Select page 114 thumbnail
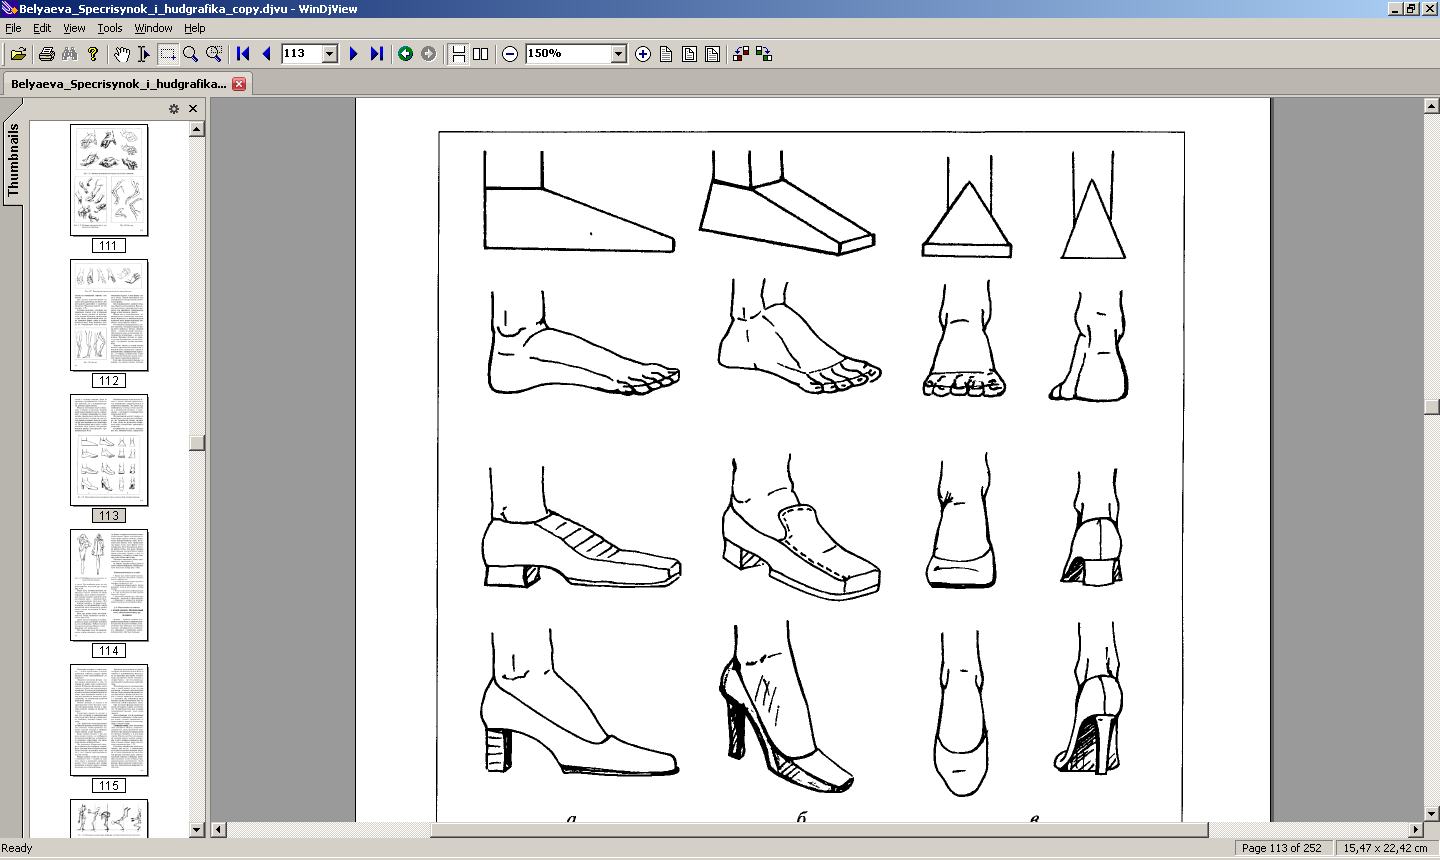1440x860 pixels. tap(109, 585)
